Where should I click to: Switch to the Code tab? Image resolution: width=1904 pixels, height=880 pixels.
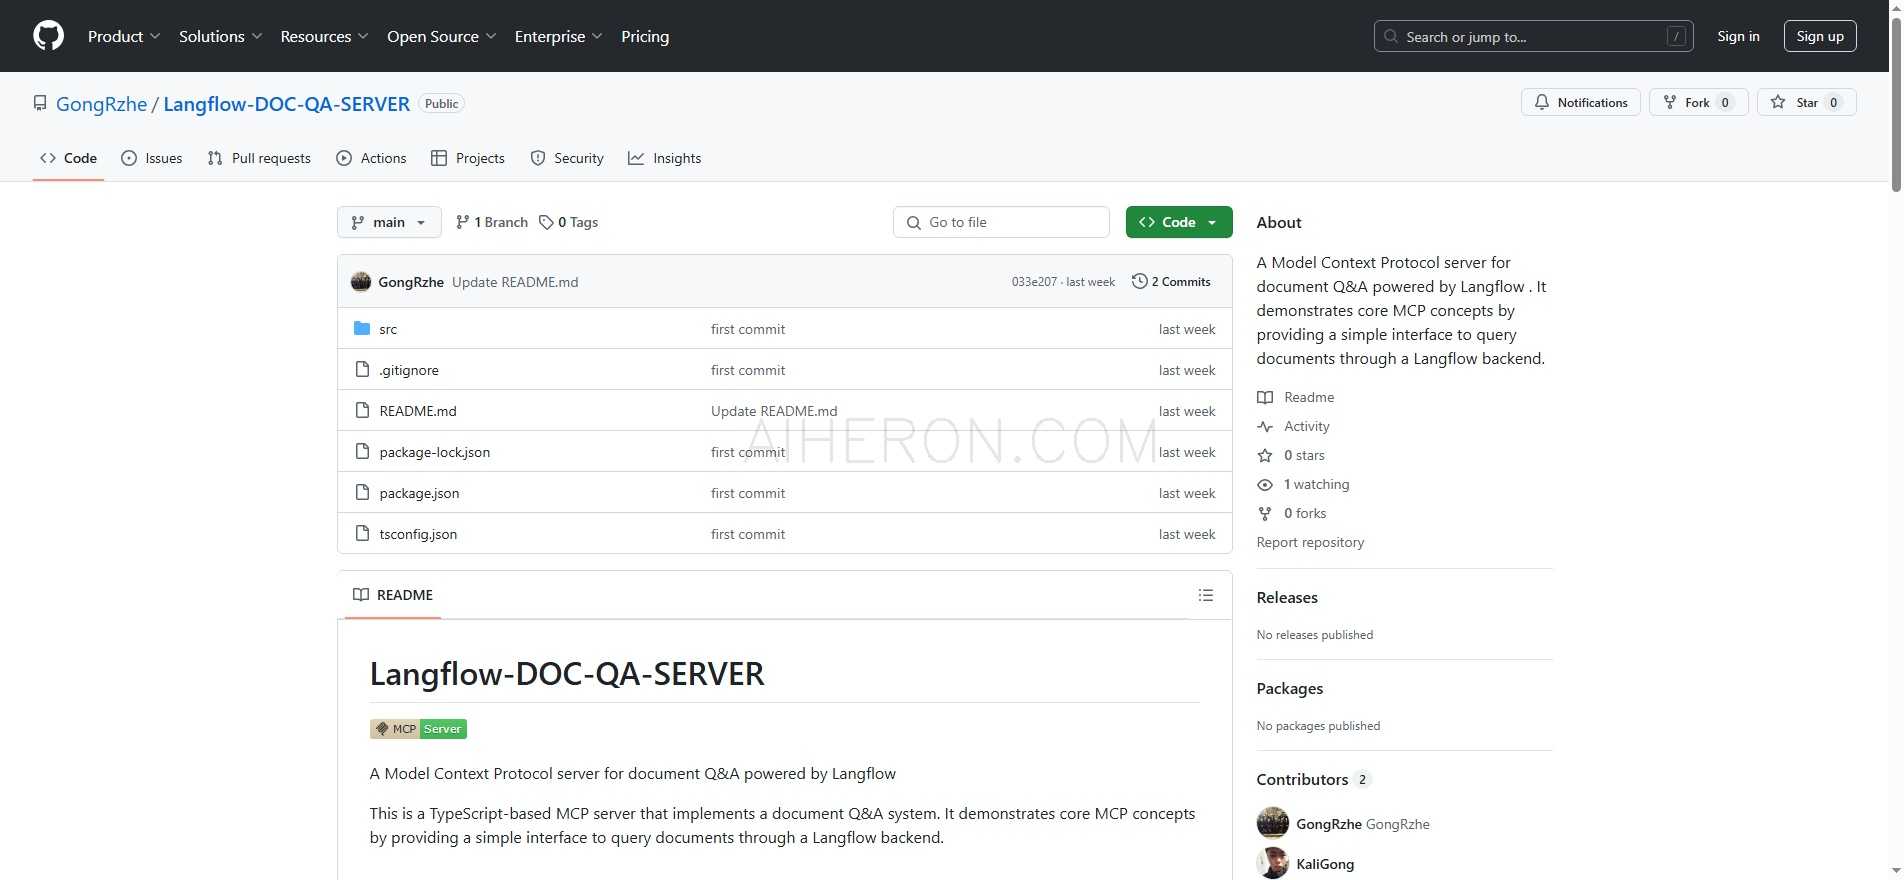pos(68,158)
